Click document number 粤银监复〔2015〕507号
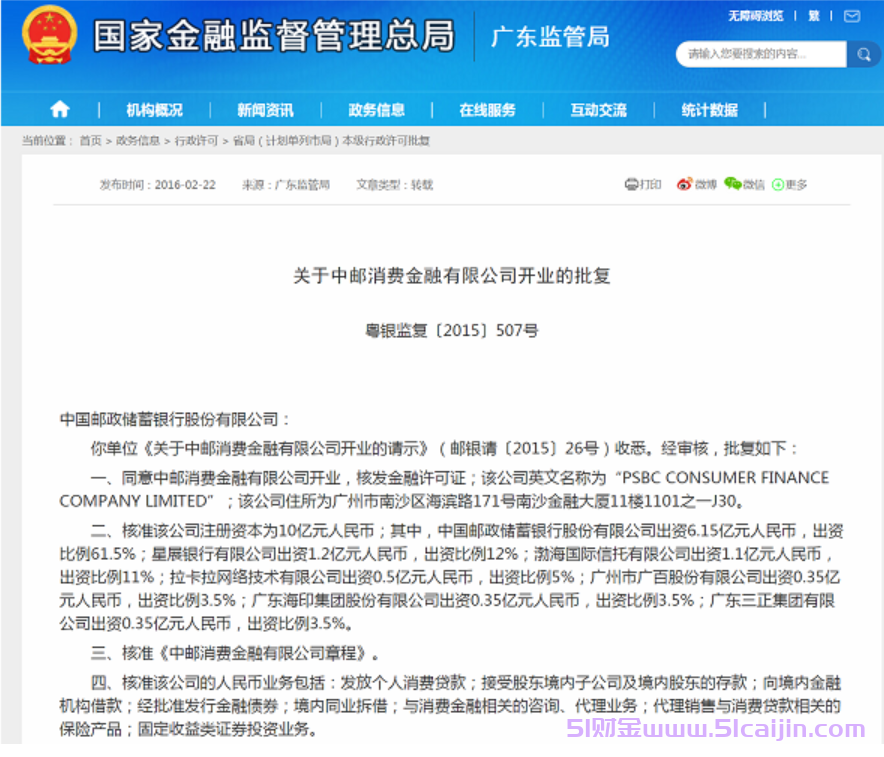 point(452,330)
